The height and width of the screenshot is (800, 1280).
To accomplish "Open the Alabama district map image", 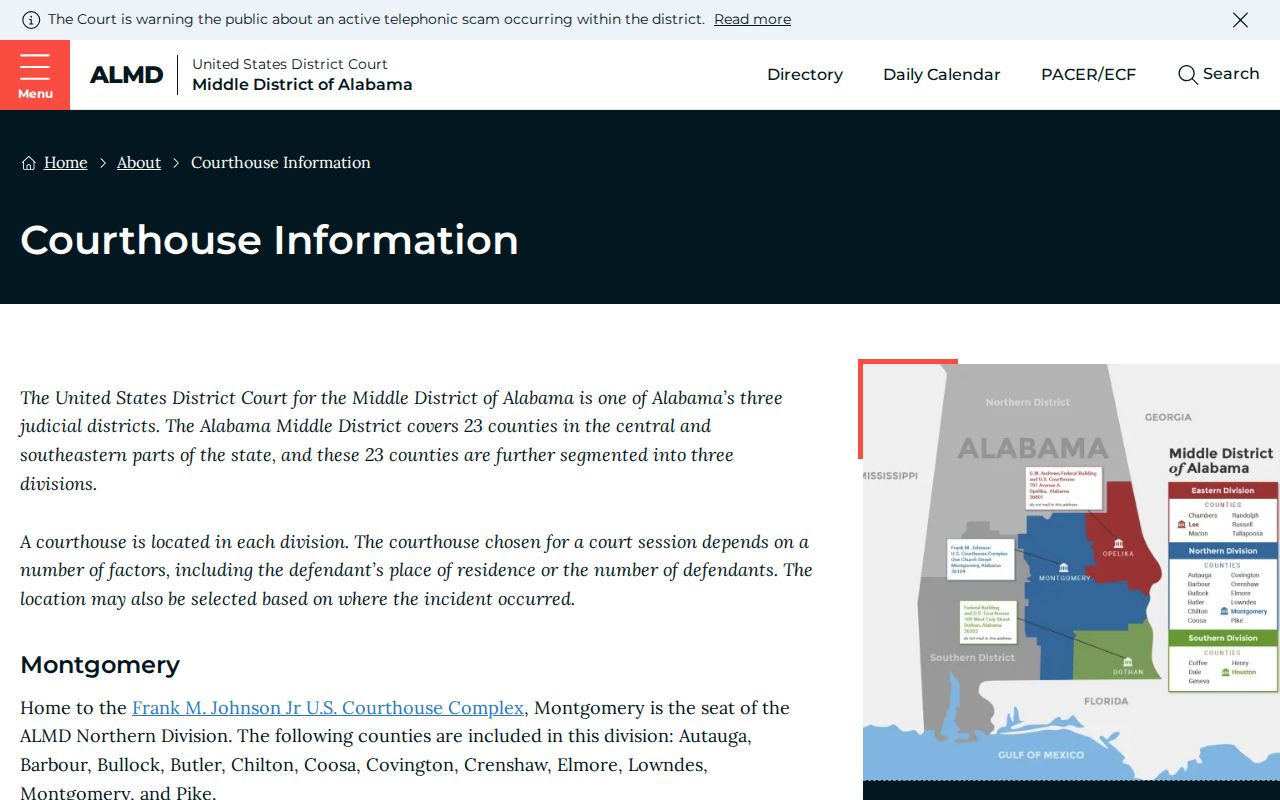I will [x=1071, y=572].
